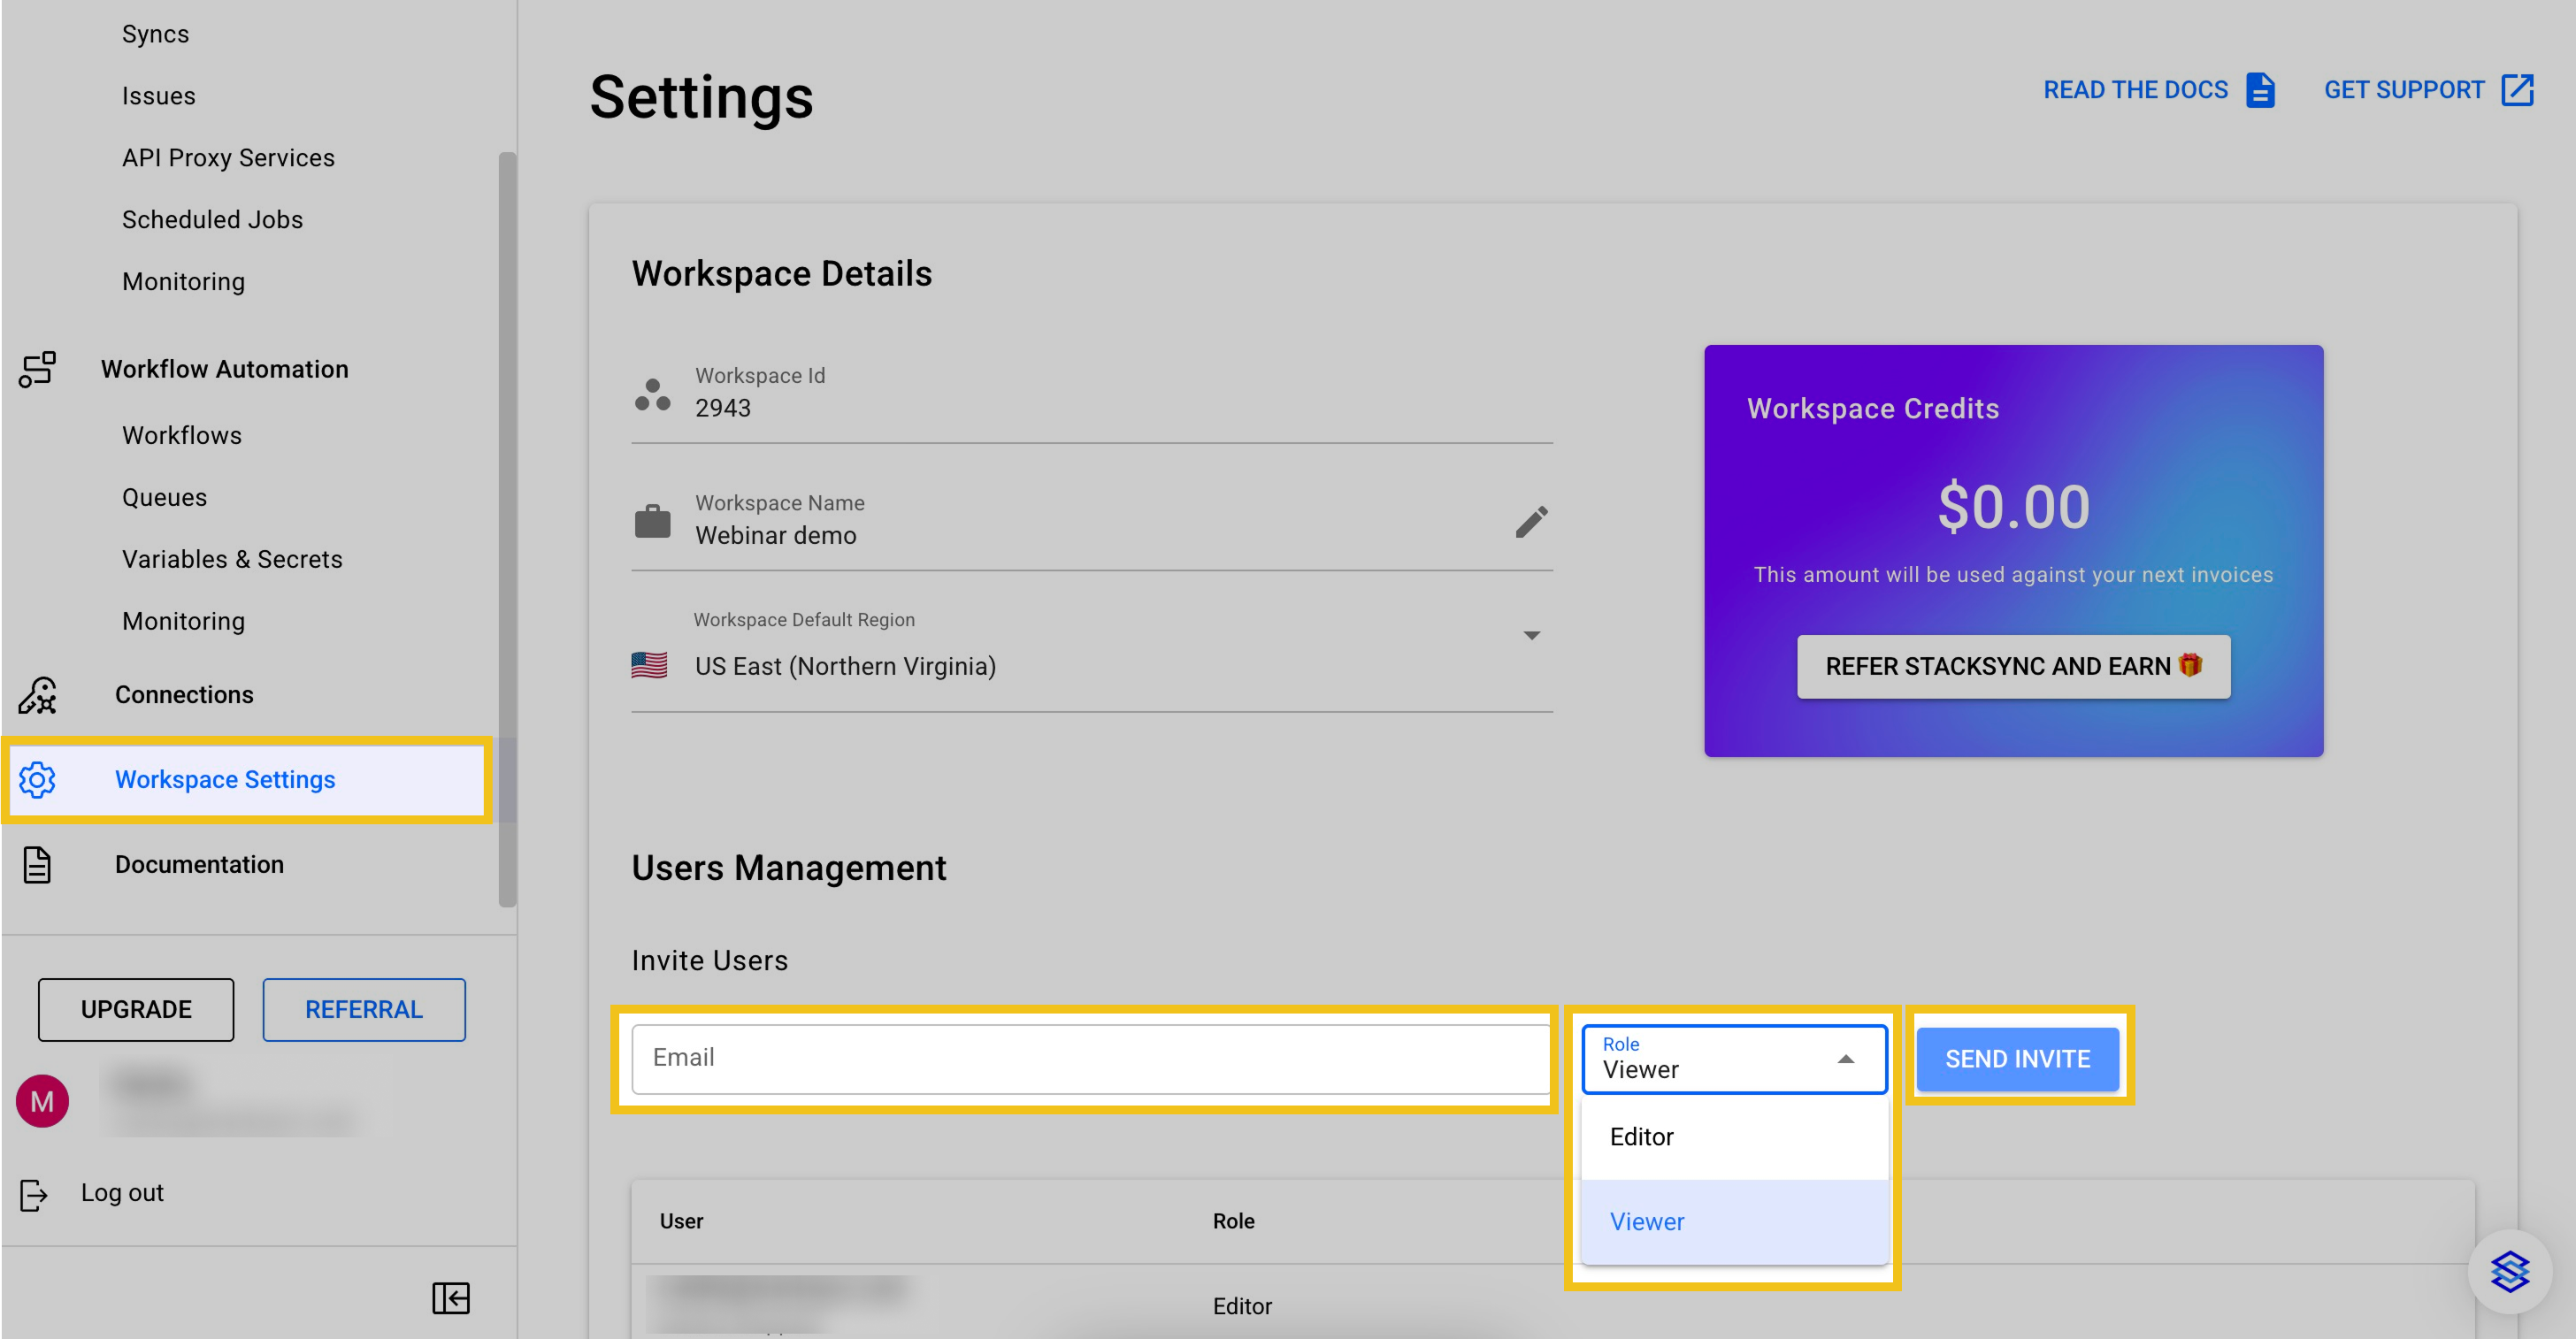Click REFER STACKSYNC AND EARN button
2576x1339 pixels.
point(2012,666)
